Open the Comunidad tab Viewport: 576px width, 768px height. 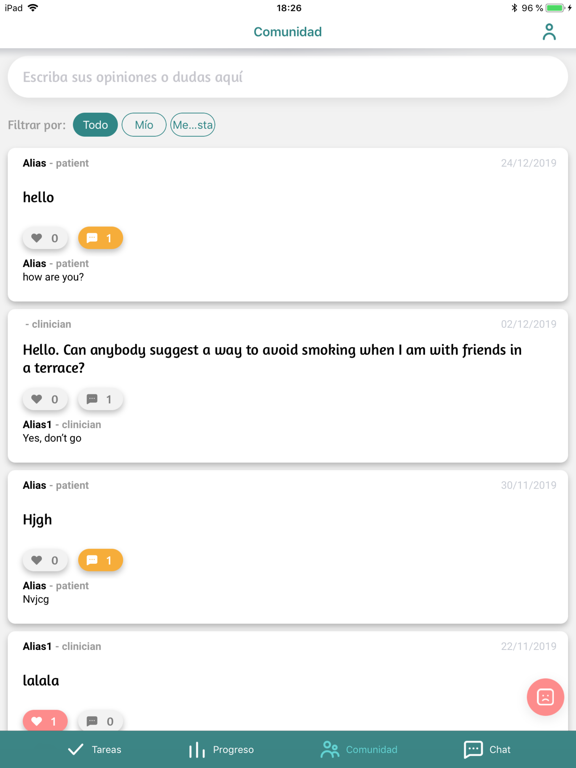(x=359, y=749)
